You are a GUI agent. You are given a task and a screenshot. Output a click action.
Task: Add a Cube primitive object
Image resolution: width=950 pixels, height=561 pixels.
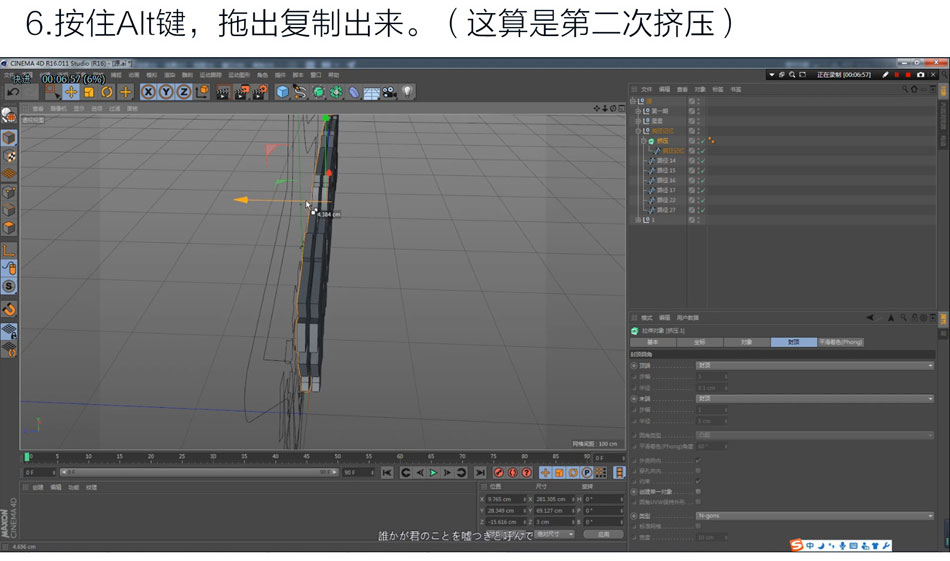282,92
